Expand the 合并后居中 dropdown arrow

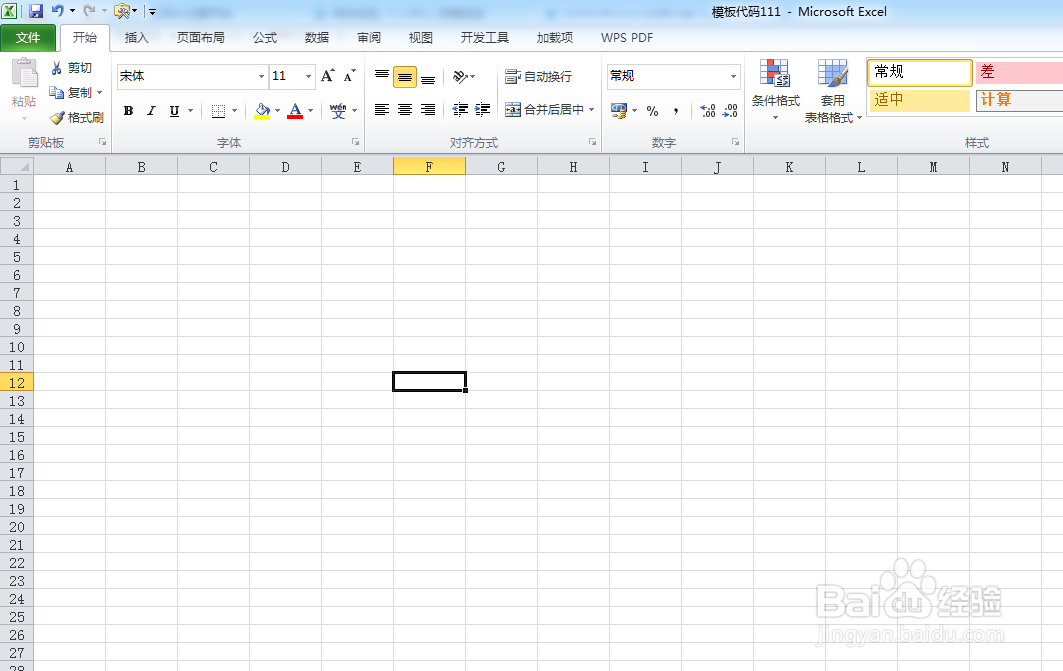coord(591,109)
